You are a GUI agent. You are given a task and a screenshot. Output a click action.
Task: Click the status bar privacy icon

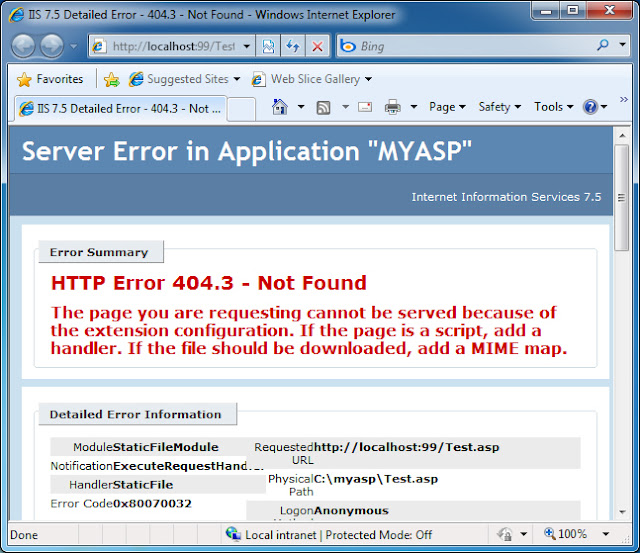pyautogui.click(x=504, y=533)
